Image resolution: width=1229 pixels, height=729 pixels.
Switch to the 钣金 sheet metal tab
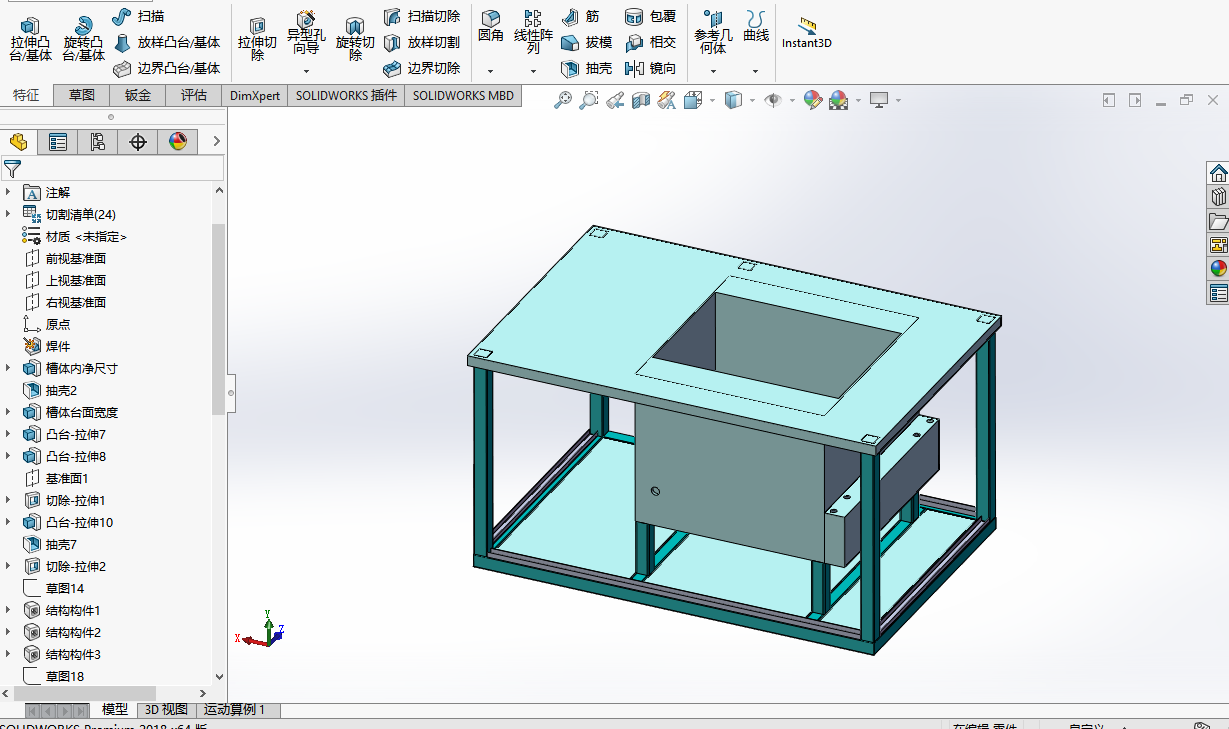138,95
